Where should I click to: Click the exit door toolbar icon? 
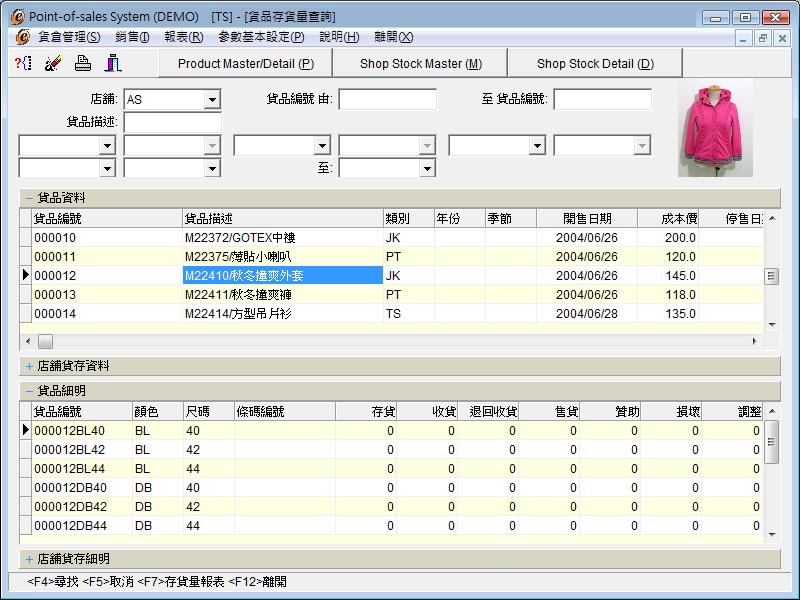point(113,63)
